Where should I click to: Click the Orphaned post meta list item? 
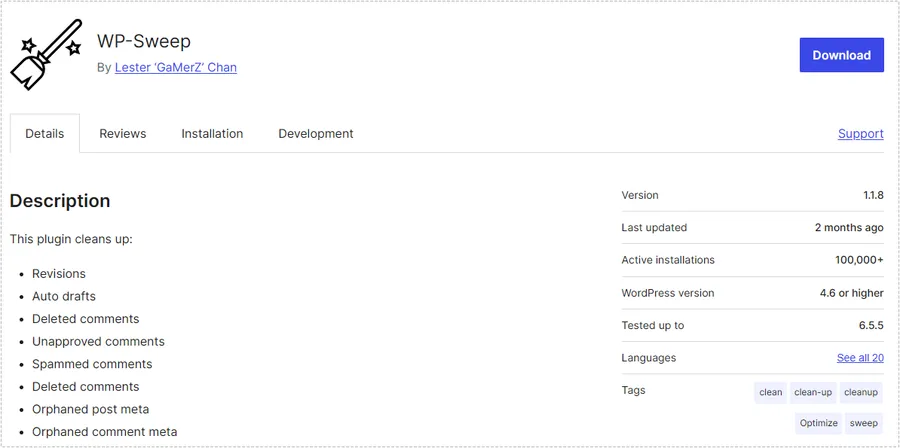pos(91,410)
